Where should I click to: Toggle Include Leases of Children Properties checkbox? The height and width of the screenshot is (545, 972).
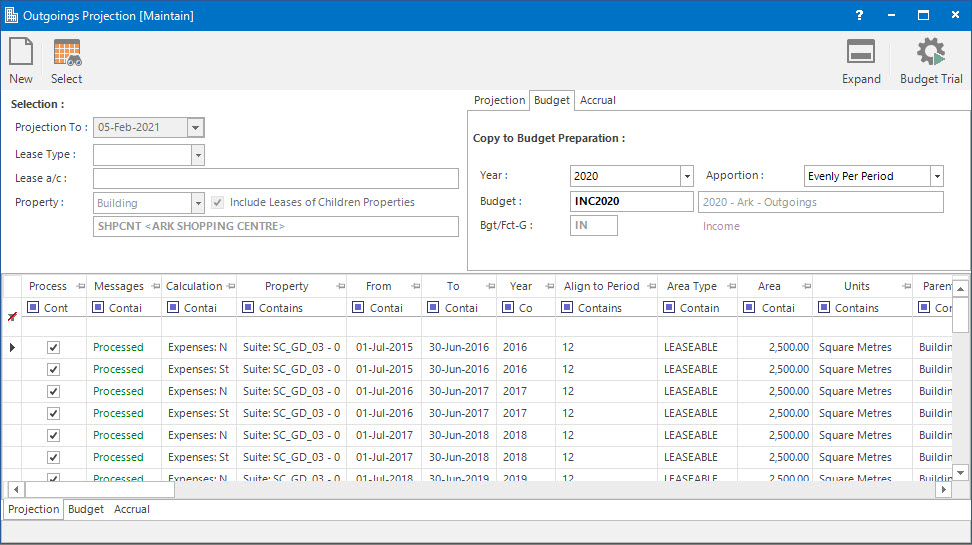pyautogui.click(x=218, y=202)
